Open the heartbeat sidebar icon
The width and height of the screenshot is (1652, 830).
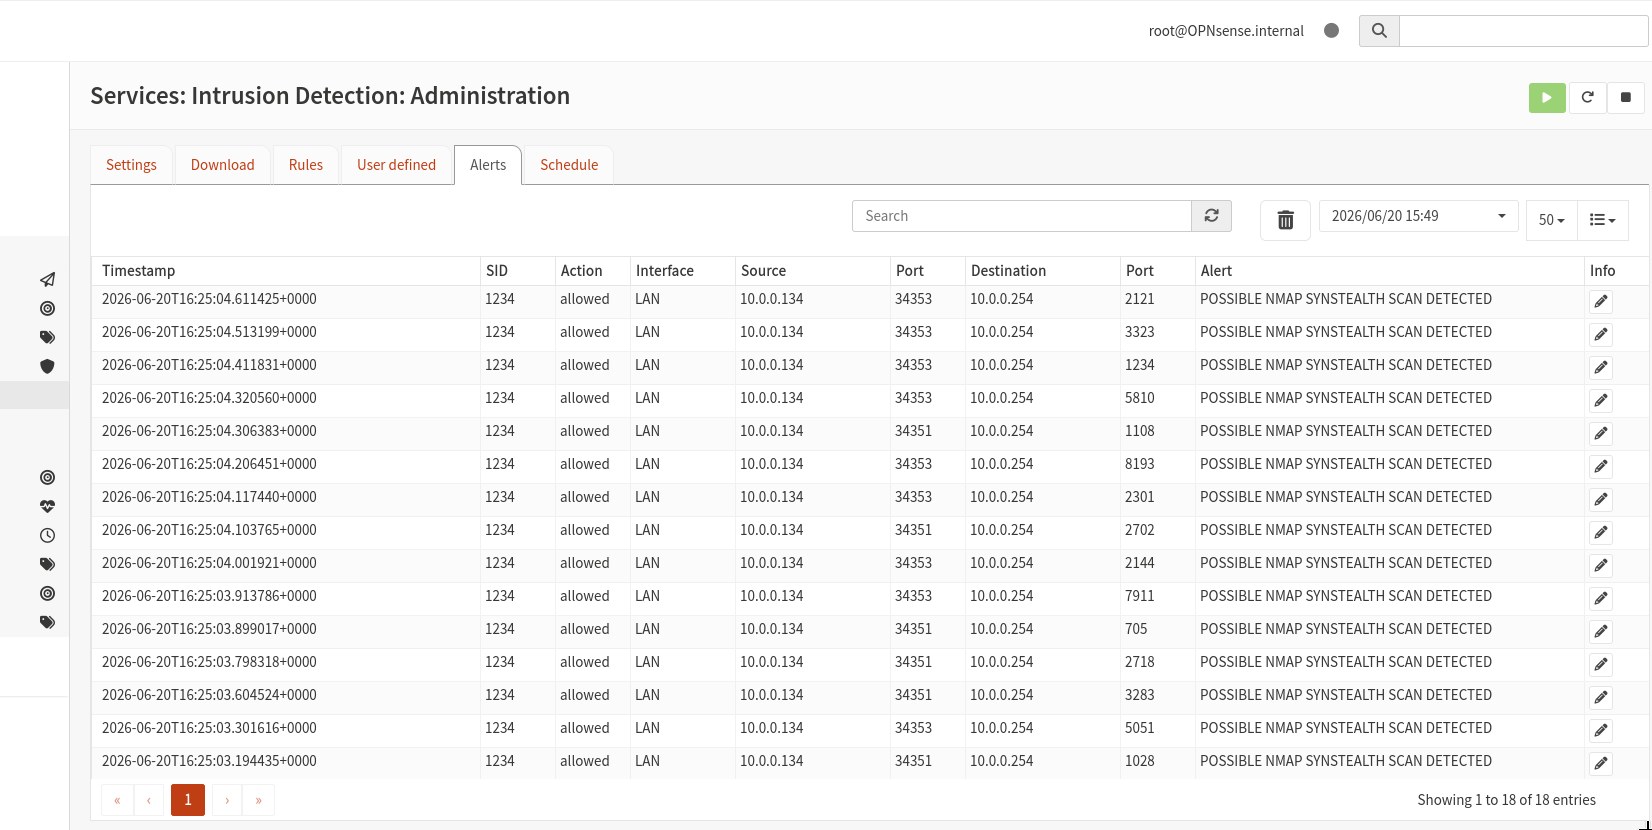click(x=47, y=506)
